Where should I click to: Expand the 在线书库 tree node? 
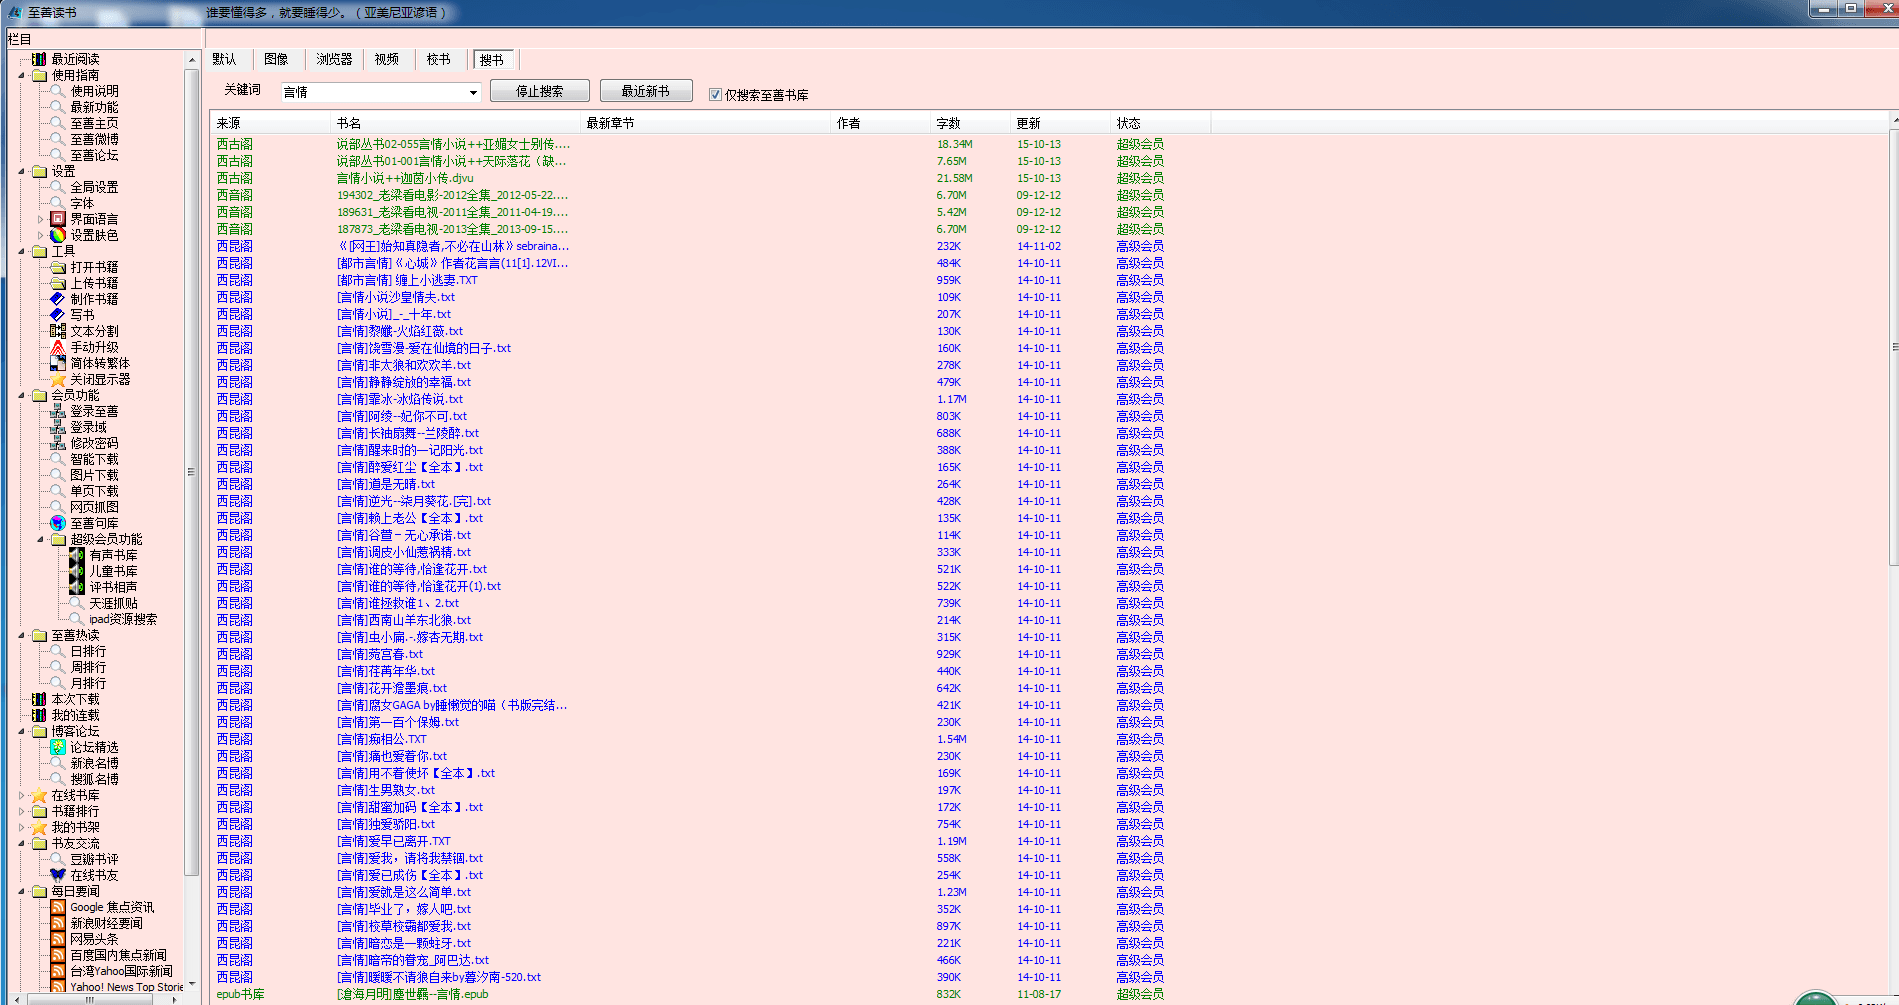22,796
